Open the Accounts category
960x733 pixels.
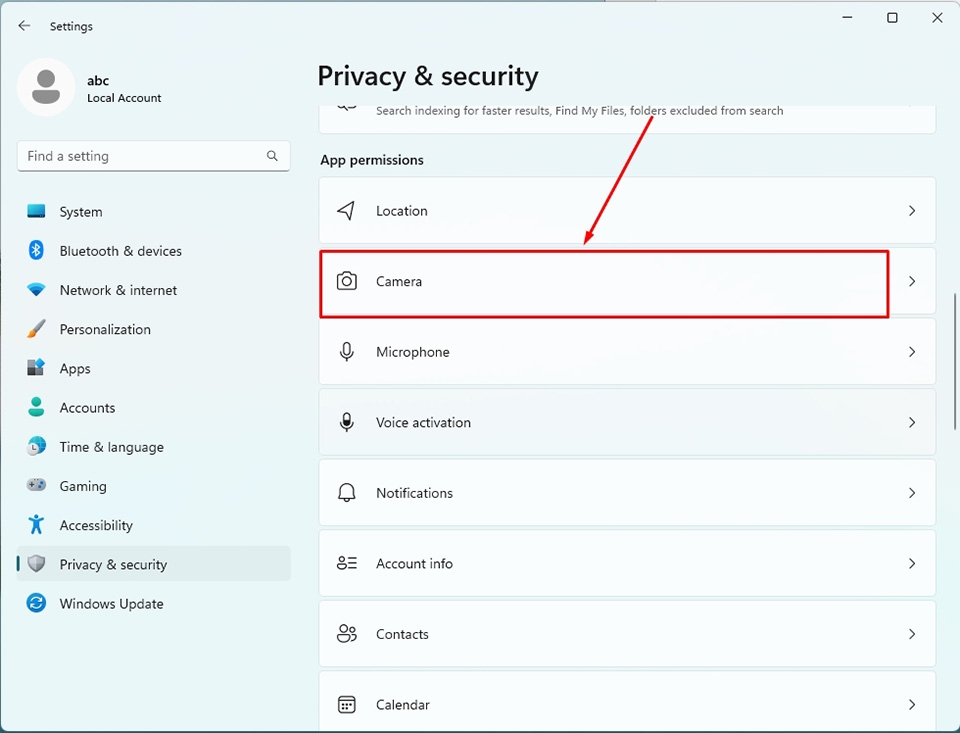pyautogui.click(x=153, y=407)
